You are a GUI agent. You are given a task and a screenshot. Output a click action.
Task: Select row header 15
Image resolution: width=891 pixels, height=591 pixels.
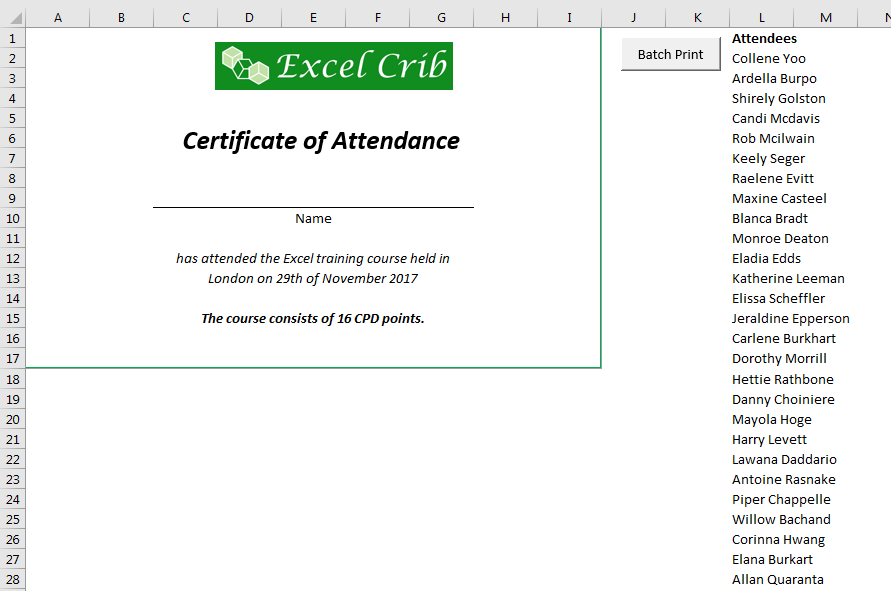pyautogui.click(x=10, y=318)
